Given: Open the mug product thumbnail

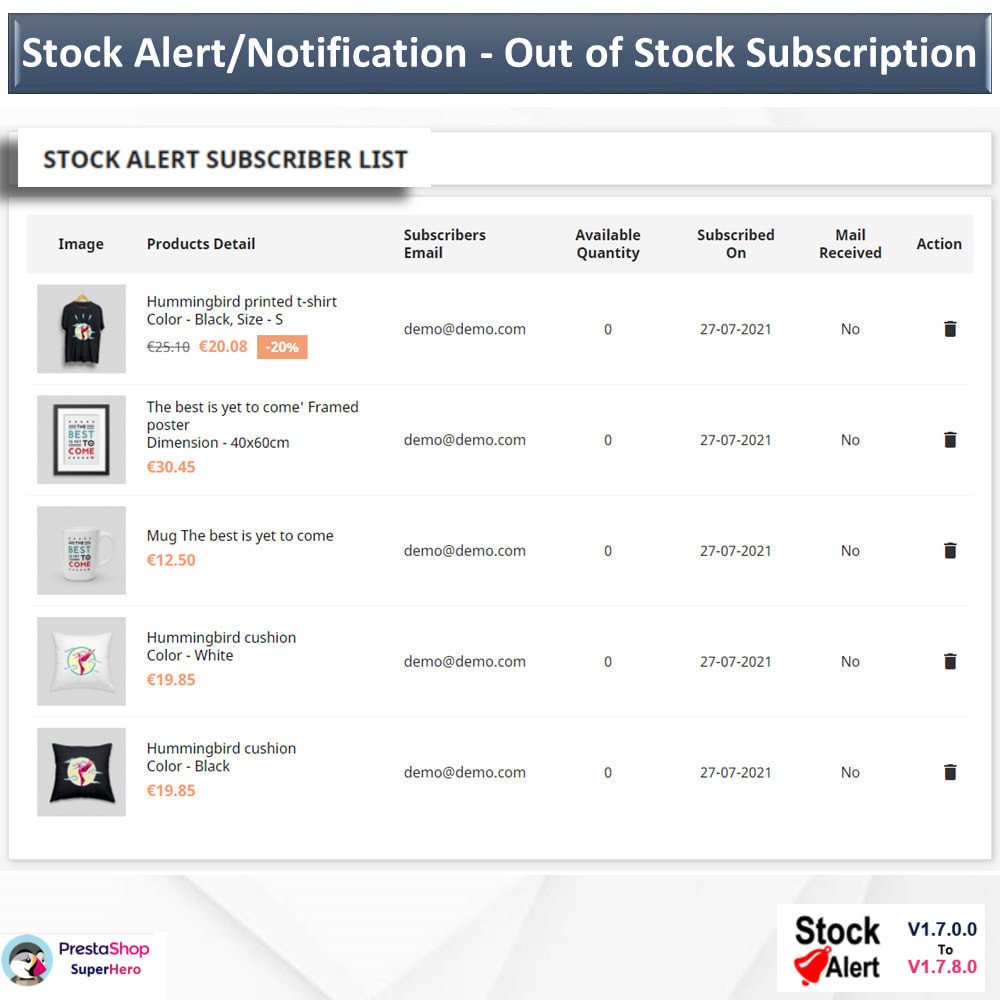Looking at the screenshot, I should coord(81,550).
